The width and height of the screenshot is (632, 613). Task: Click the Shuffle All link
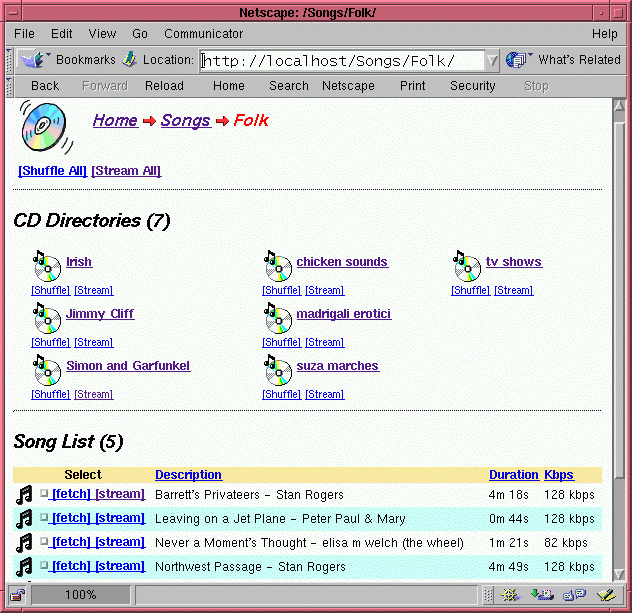pos(52,171)
